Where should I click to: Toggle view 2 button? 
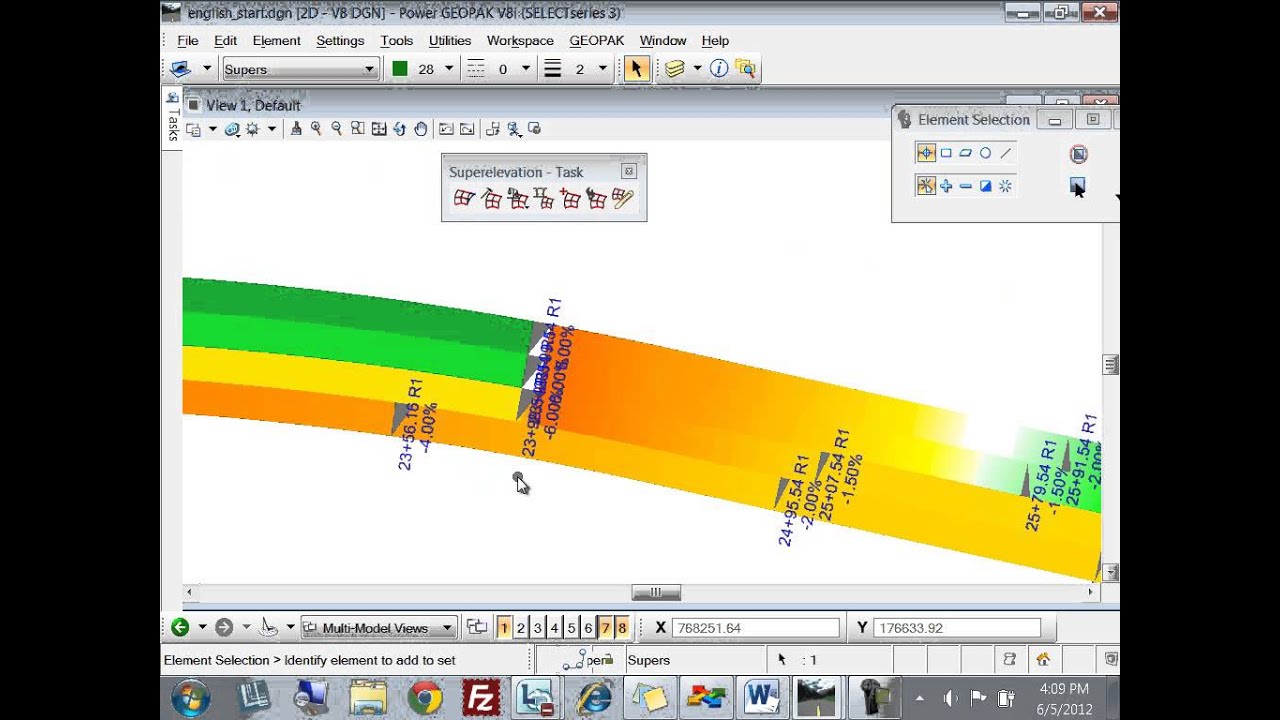coord(521,628)
